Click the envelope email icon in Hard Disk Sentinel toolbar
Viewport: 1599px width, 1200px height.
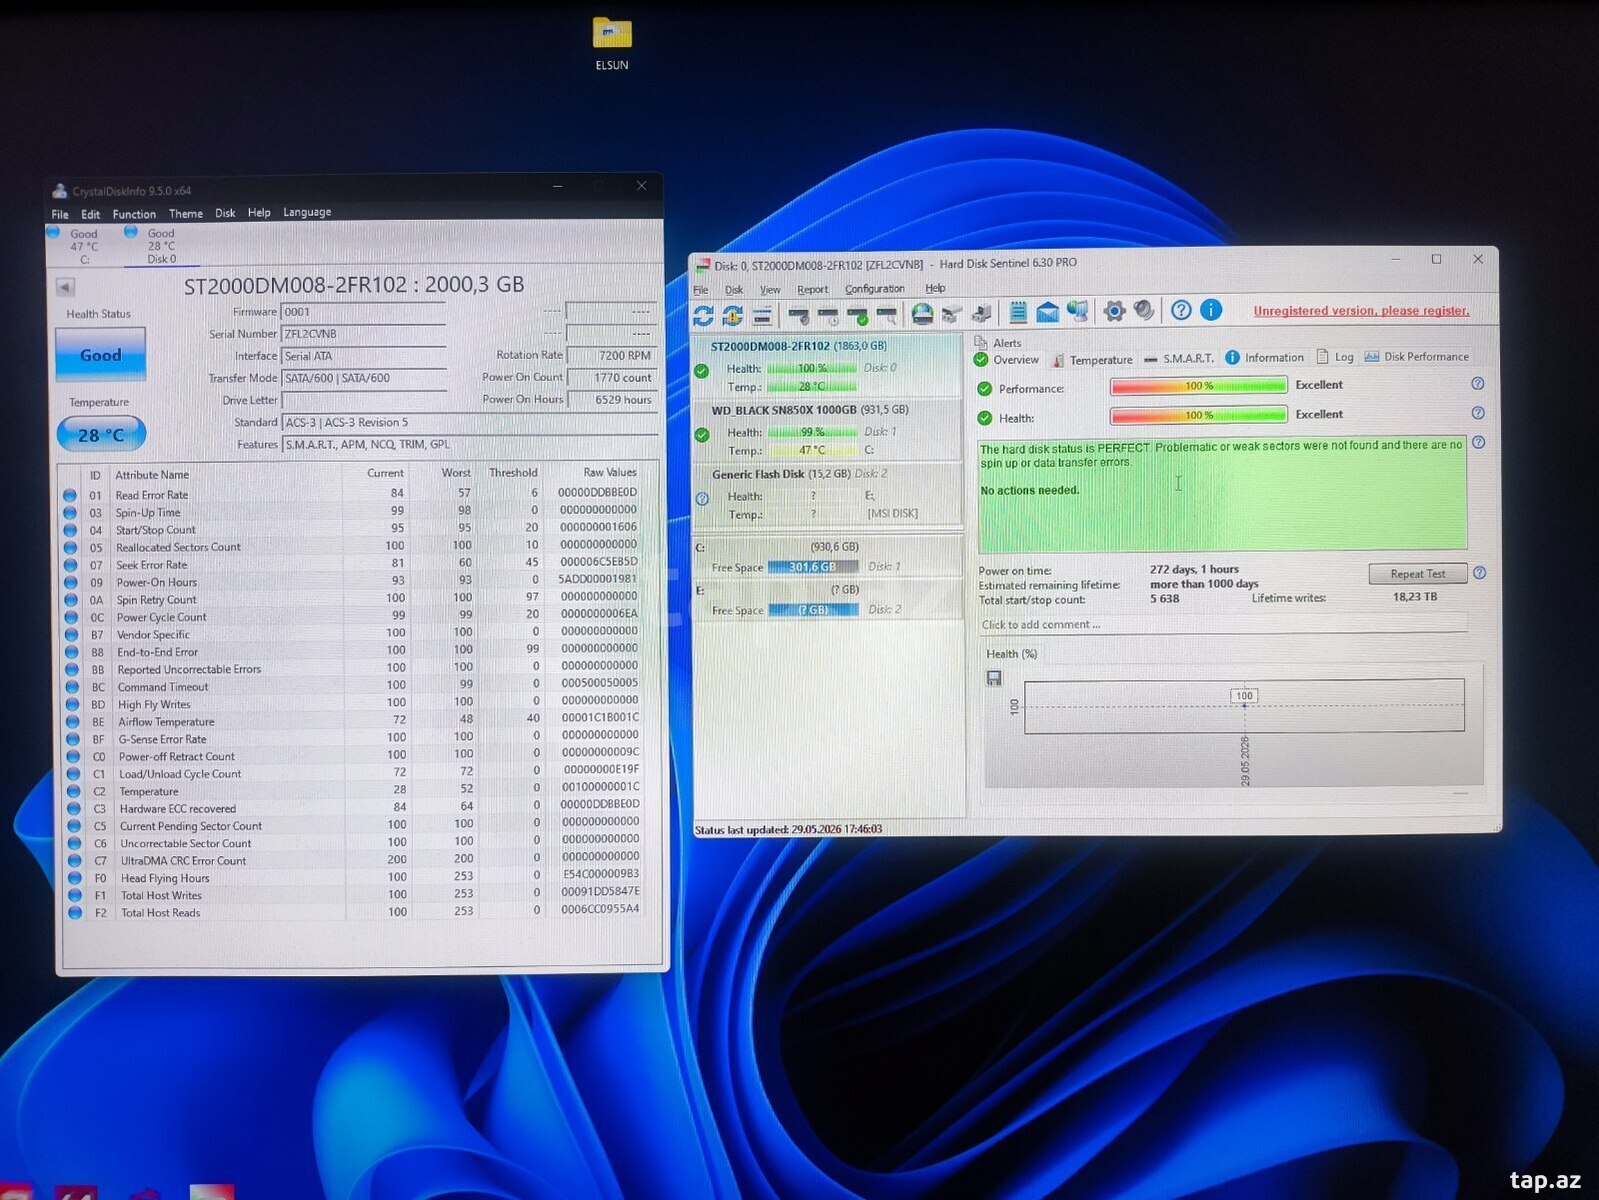(x=1047, y=312)
